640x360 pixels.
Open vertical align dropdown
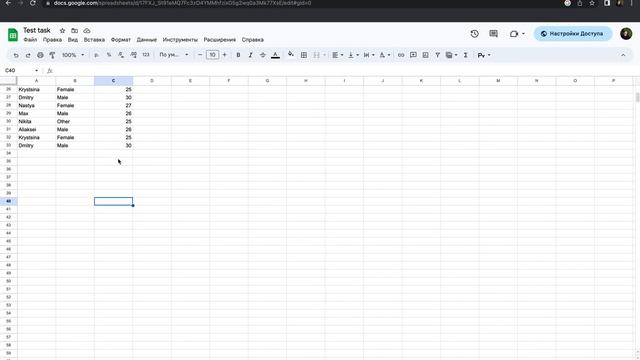click(353, 55)
